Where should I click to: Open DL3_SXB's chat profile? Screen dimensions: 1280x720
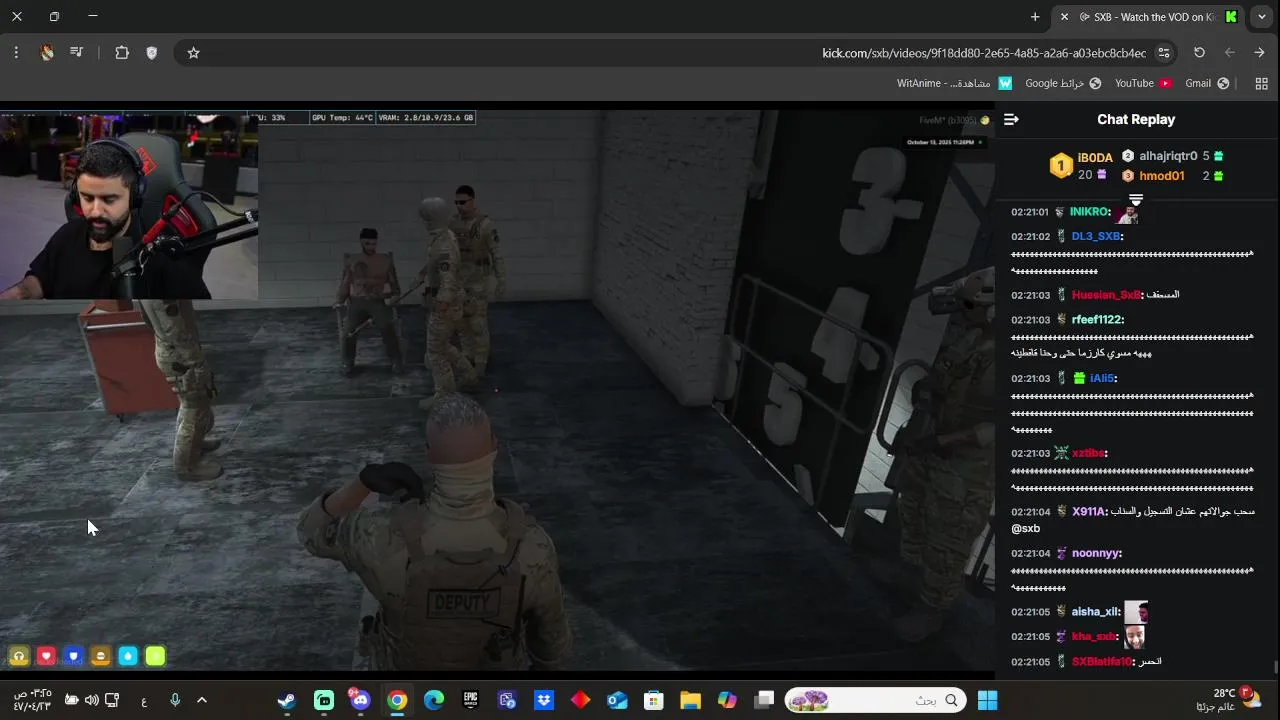pyautogui.click(x=1097, y=236)
